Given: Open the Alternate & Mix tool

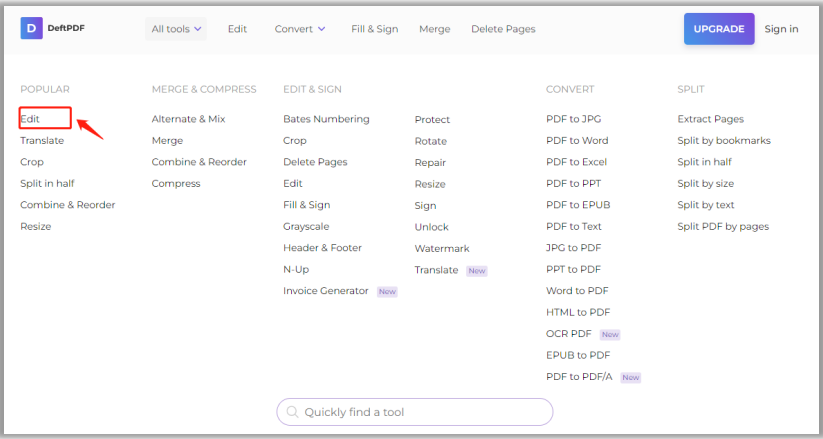Looking at the screenshot, I should [x=188, y=119].
